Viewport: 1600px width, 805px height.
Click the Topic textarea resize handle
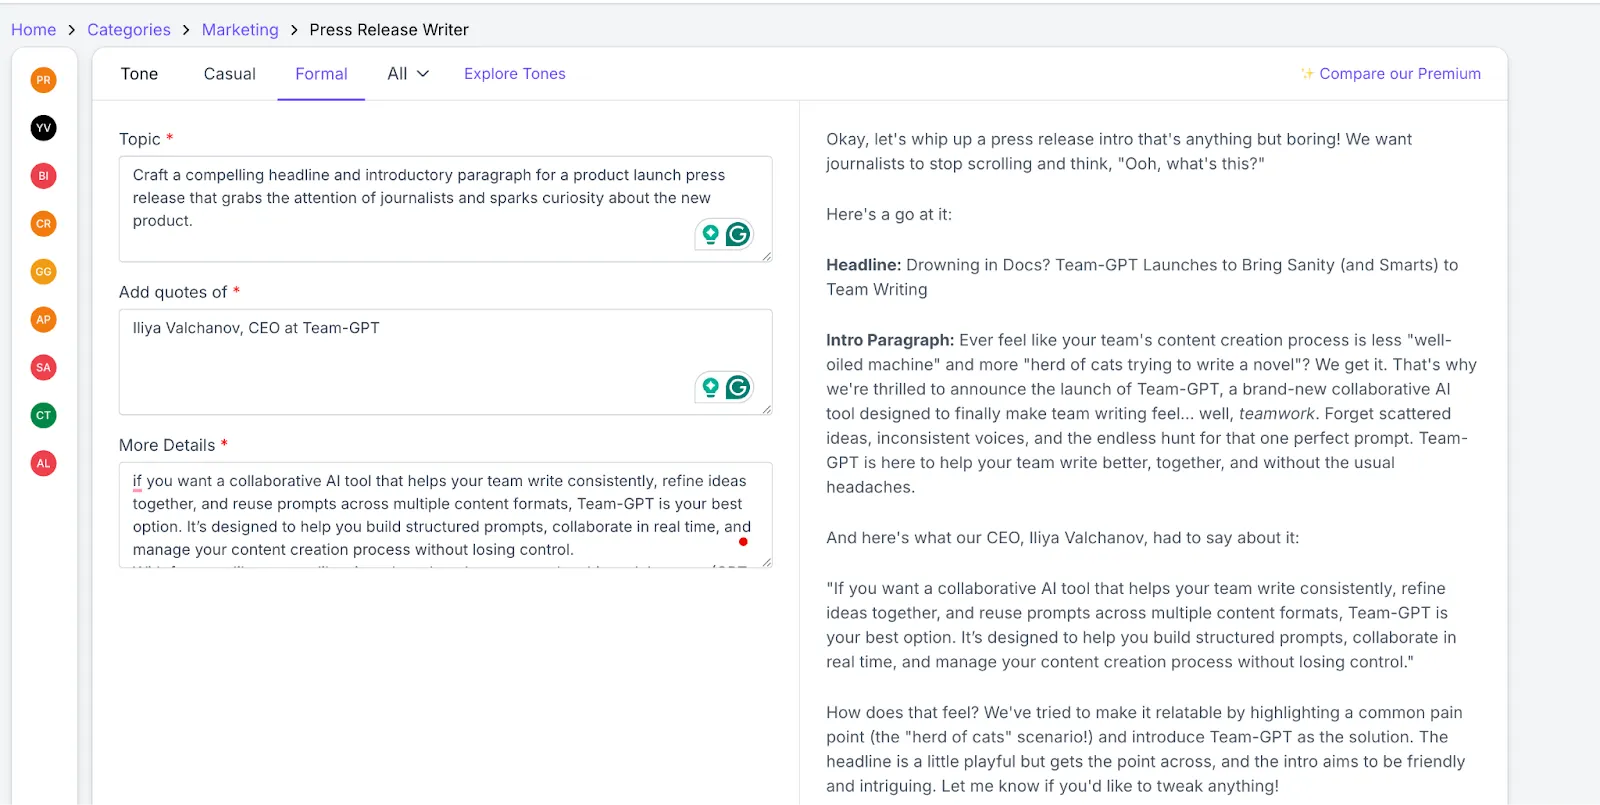[x=767, y=257]
